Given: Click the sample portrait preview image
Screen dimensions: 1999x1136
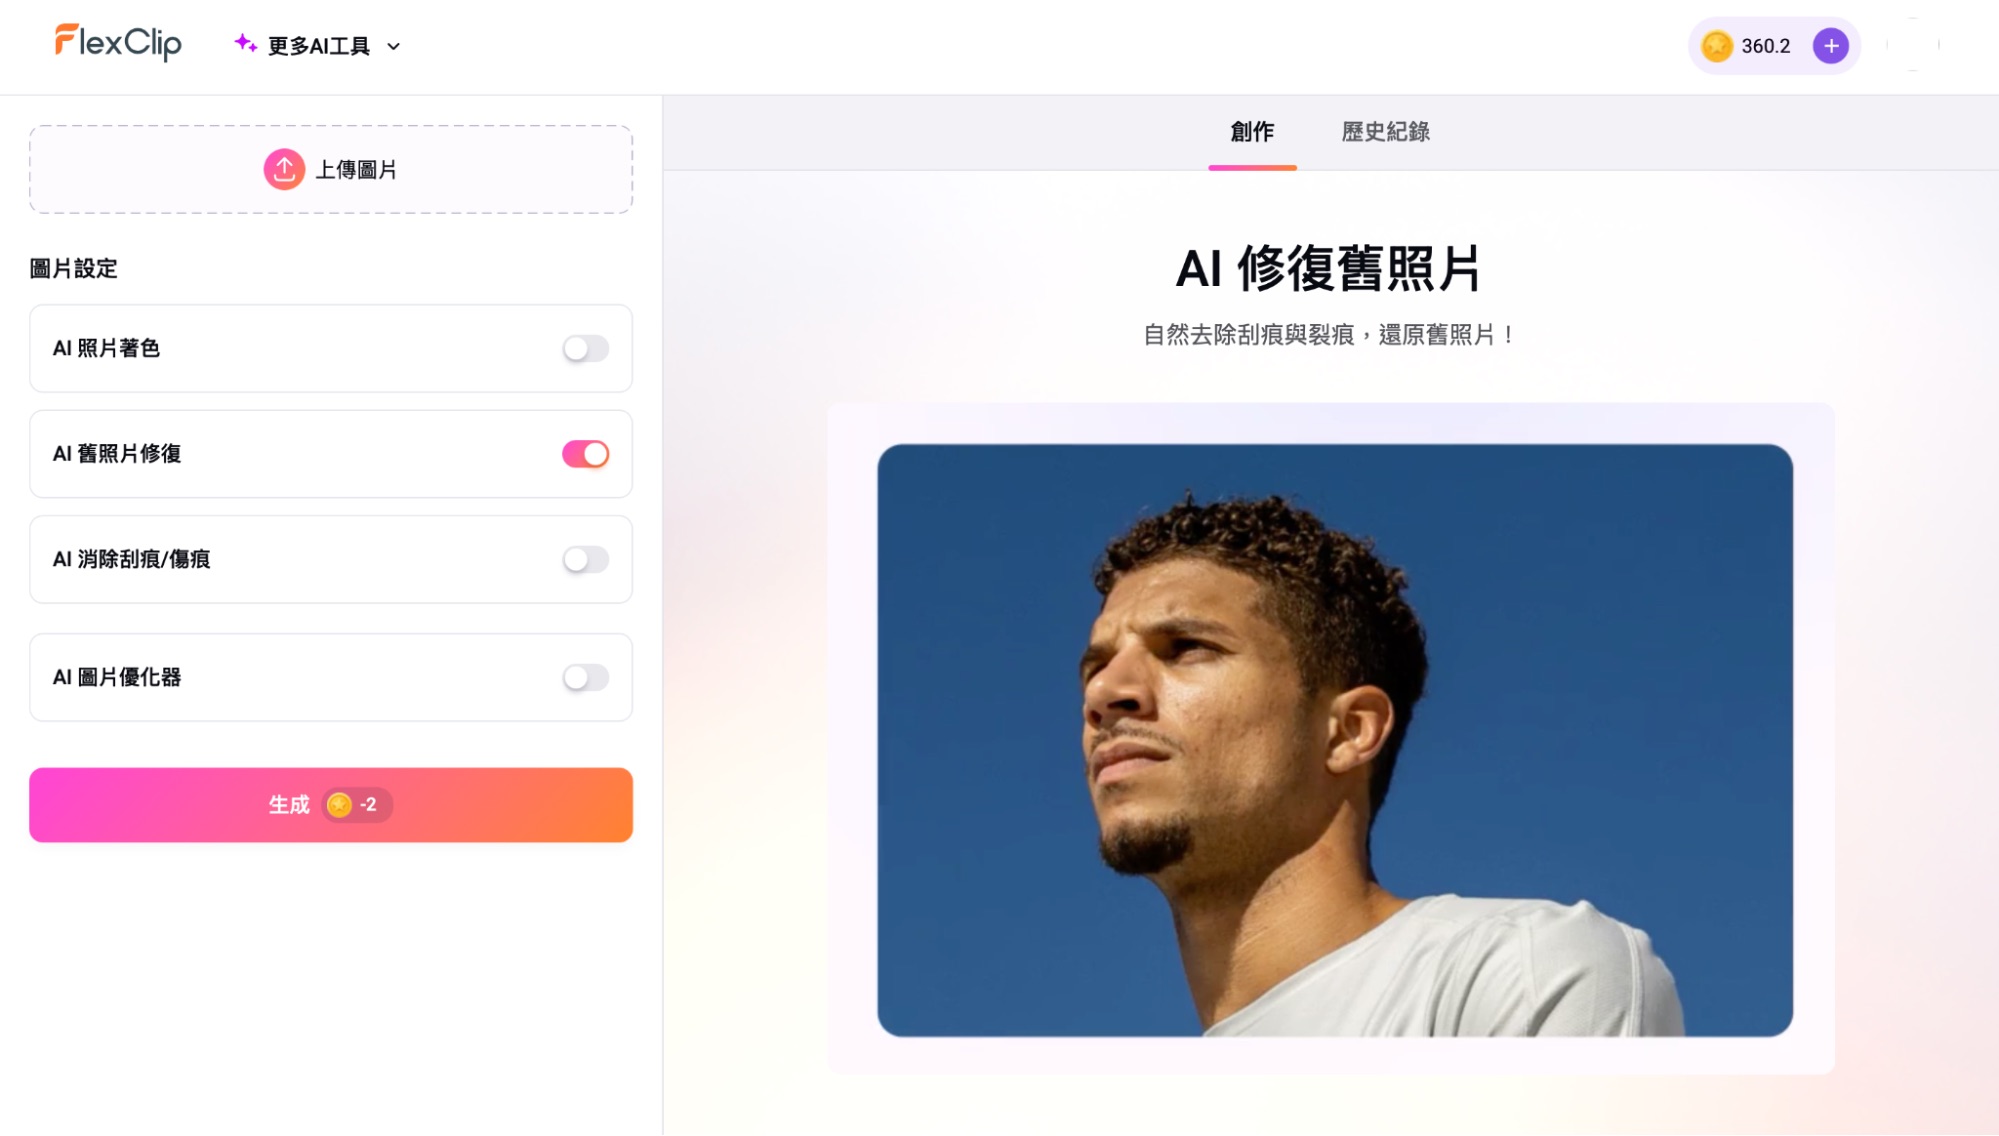Looking at the screenshot, I should pos(1335,740).
